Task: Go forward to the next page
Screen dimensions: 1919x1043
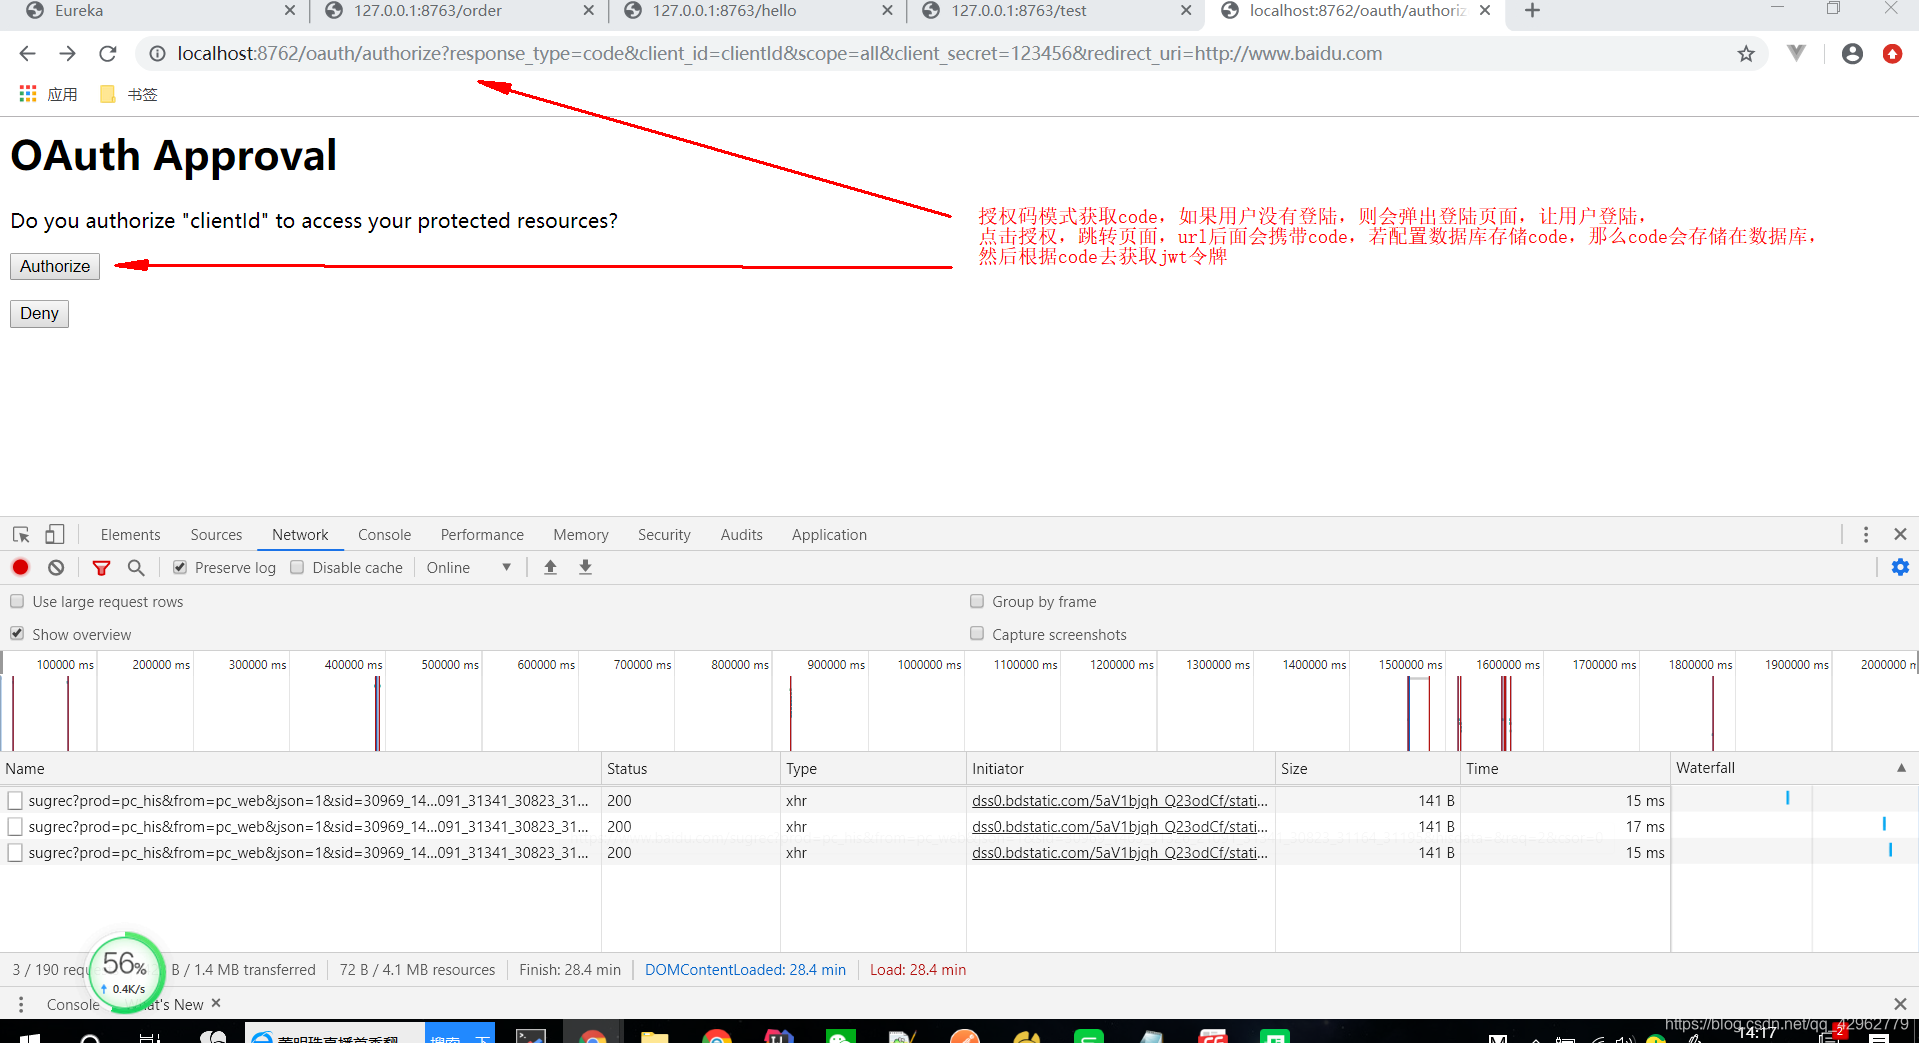Action: pos(67,54)
